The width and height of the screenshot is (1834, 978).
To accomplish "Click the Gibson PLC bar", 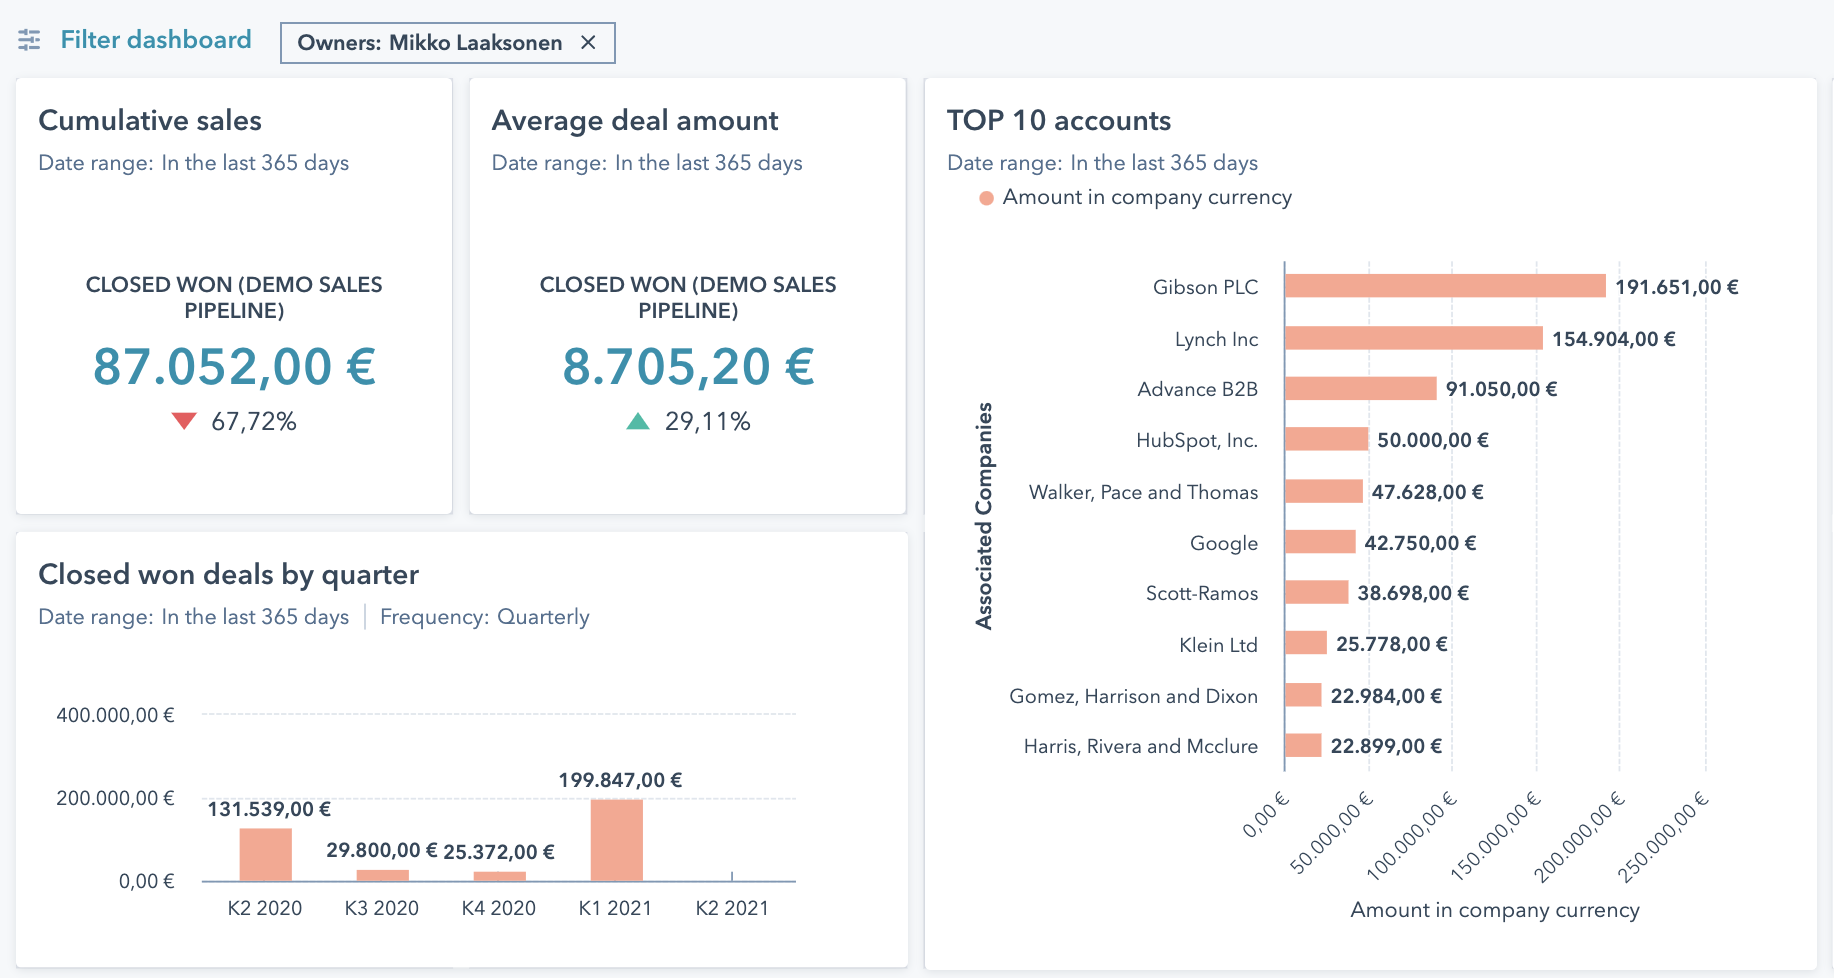I will [x=1444, y=286].
